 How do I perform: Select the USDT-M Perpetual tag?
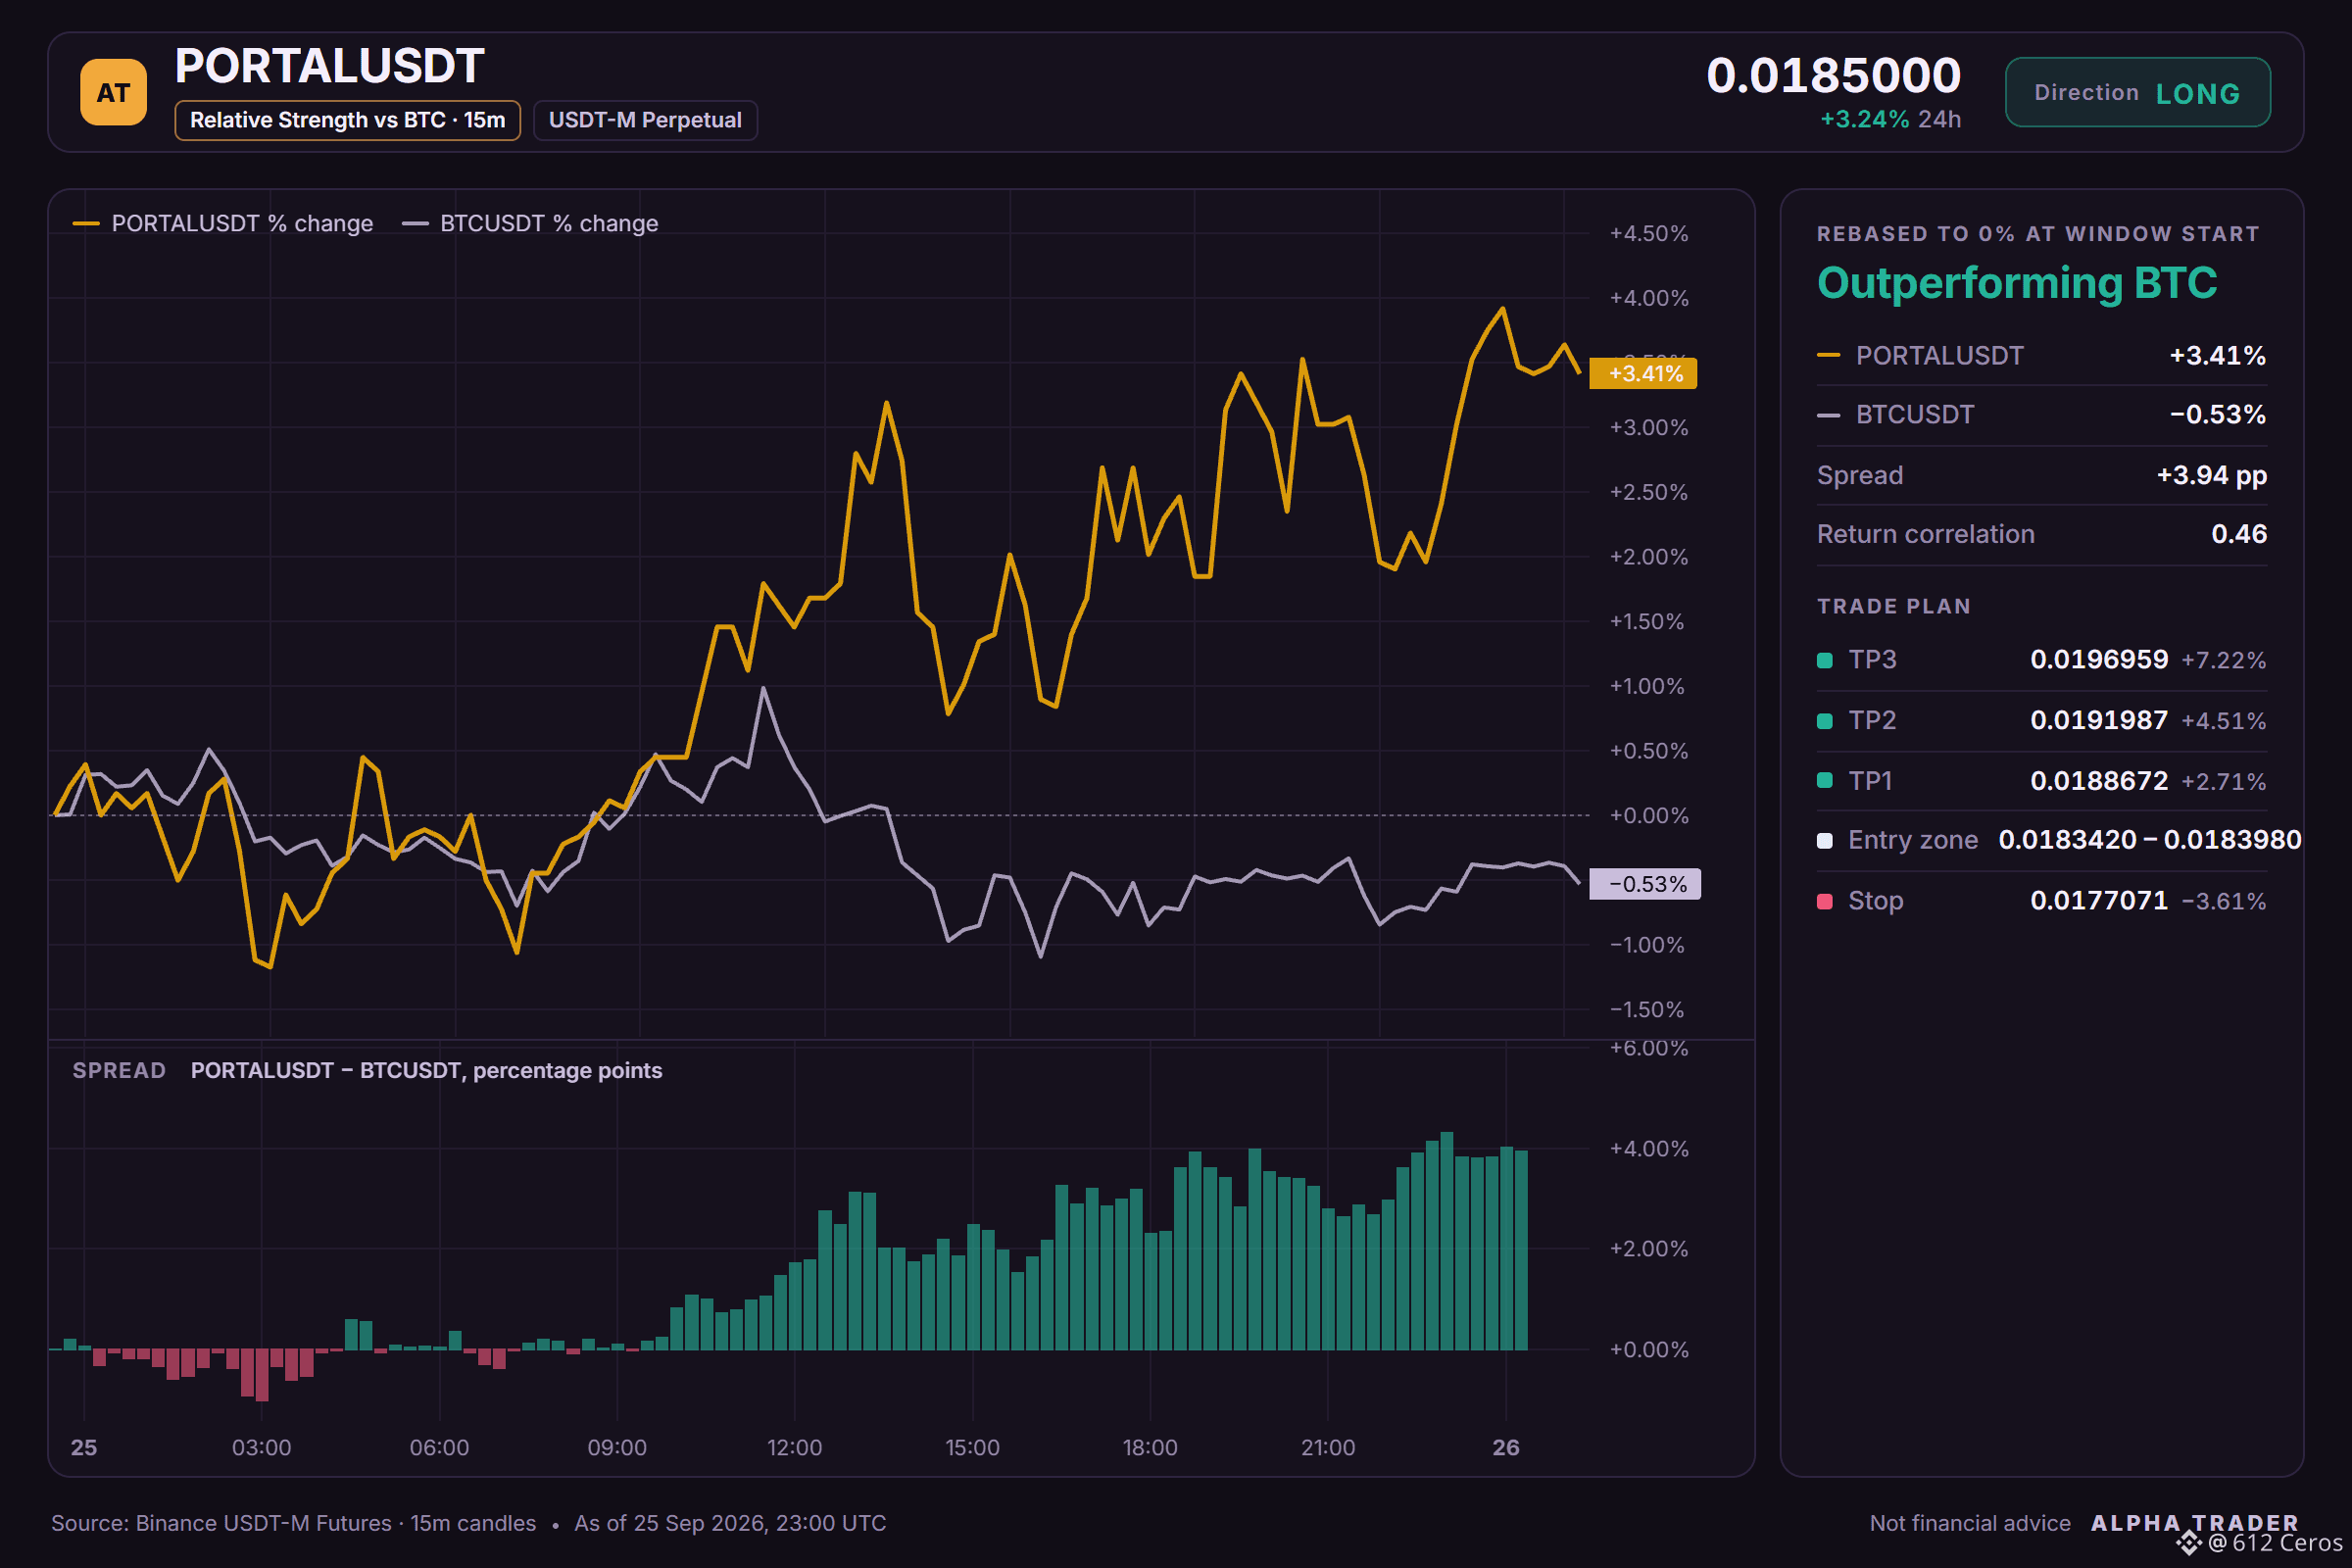645,120
